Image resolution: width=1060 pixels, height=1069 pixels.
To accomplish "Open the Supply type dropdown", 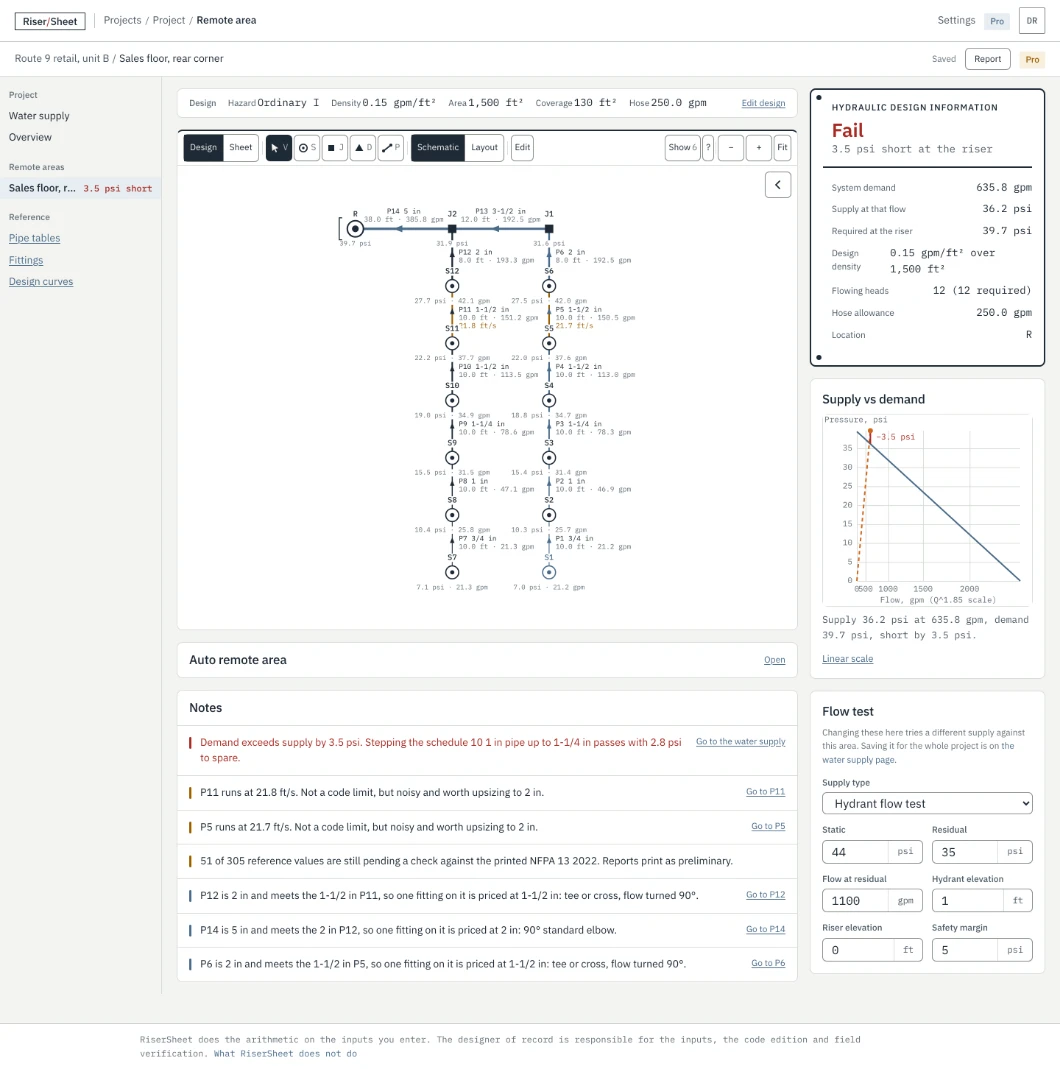I will [x=927, y=803].
